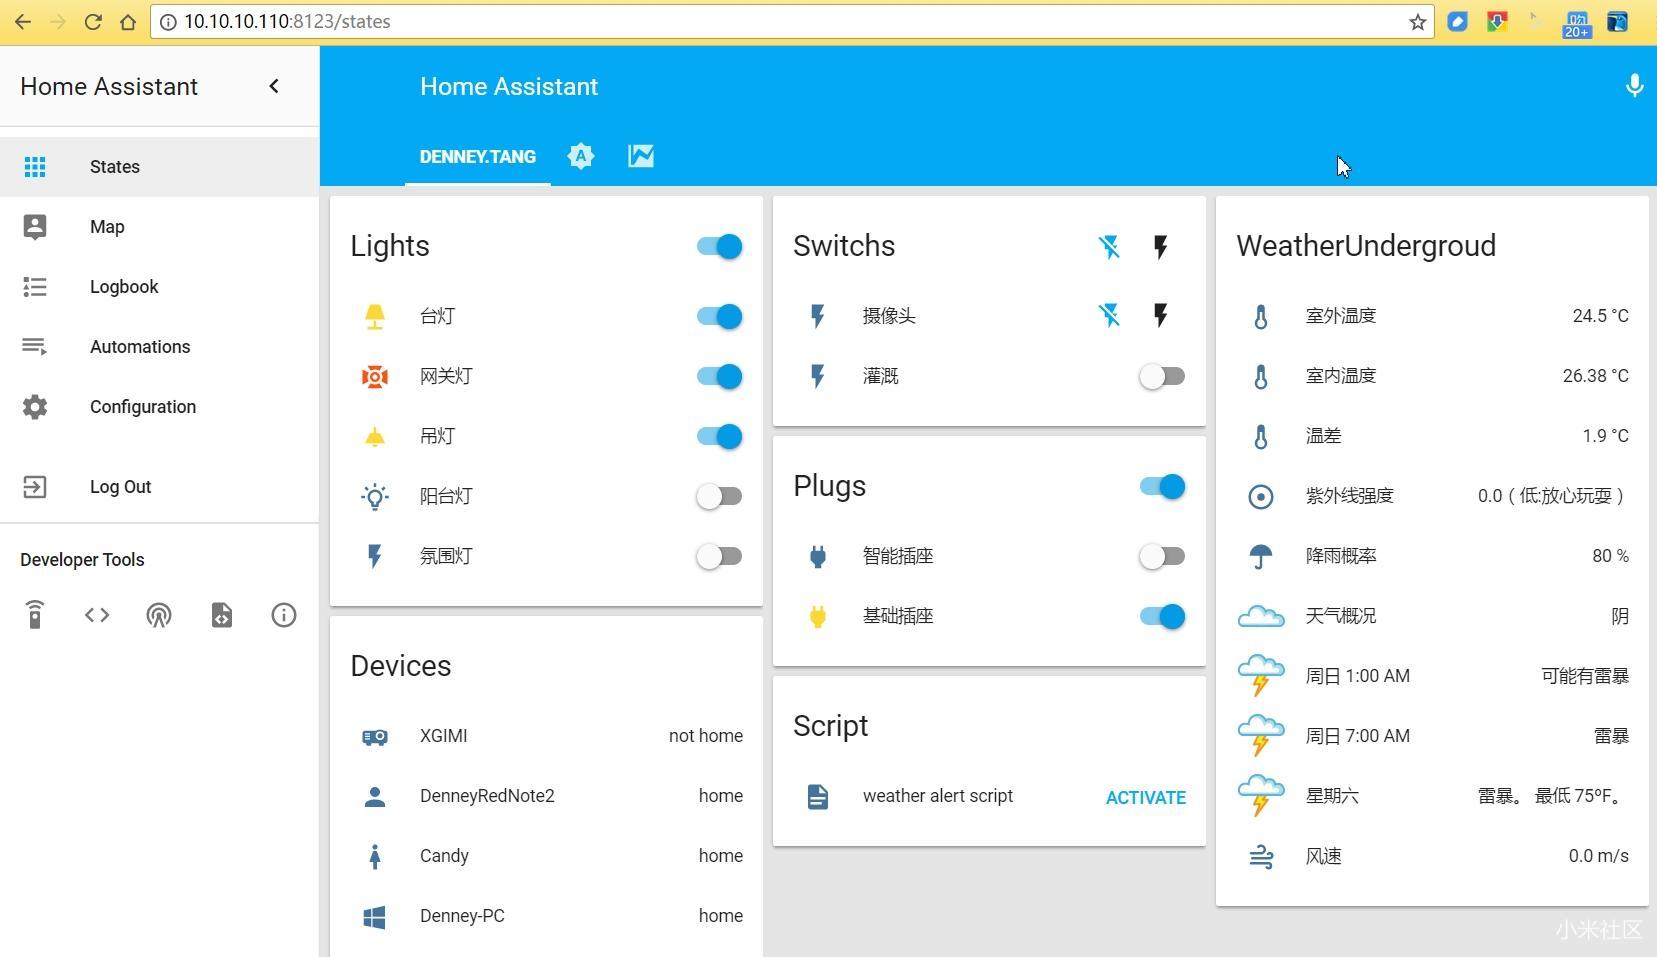The image size is (1657, 957).
Task: Toggle the 网关灯 light switch
Action: click(720, 376)
